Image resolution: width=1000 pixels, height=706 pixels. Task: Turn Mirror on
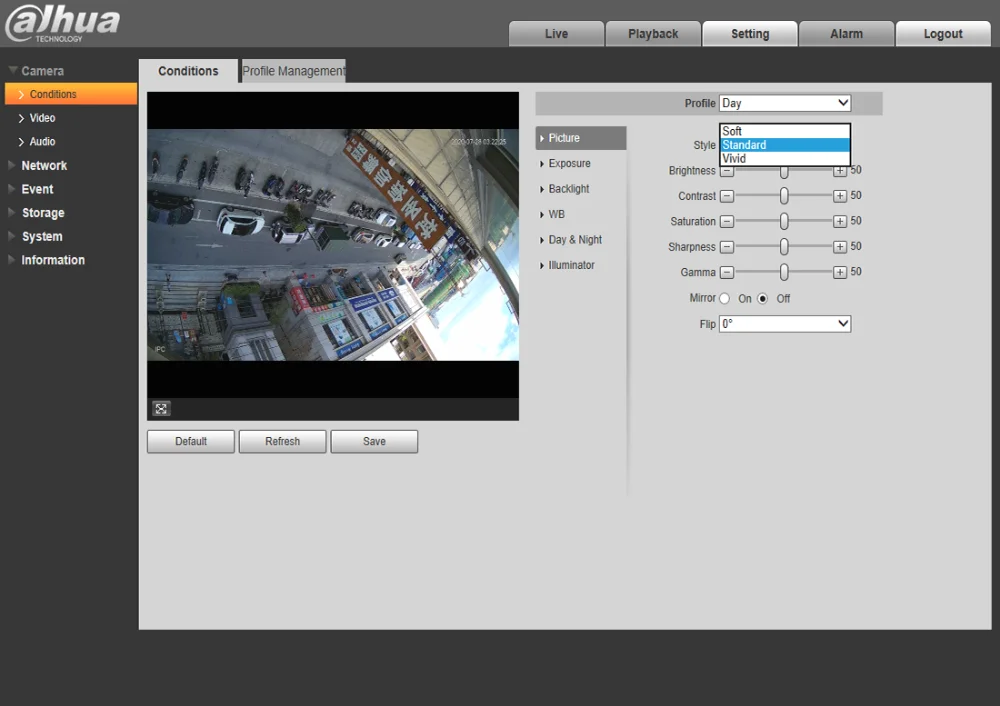[725, 298]
